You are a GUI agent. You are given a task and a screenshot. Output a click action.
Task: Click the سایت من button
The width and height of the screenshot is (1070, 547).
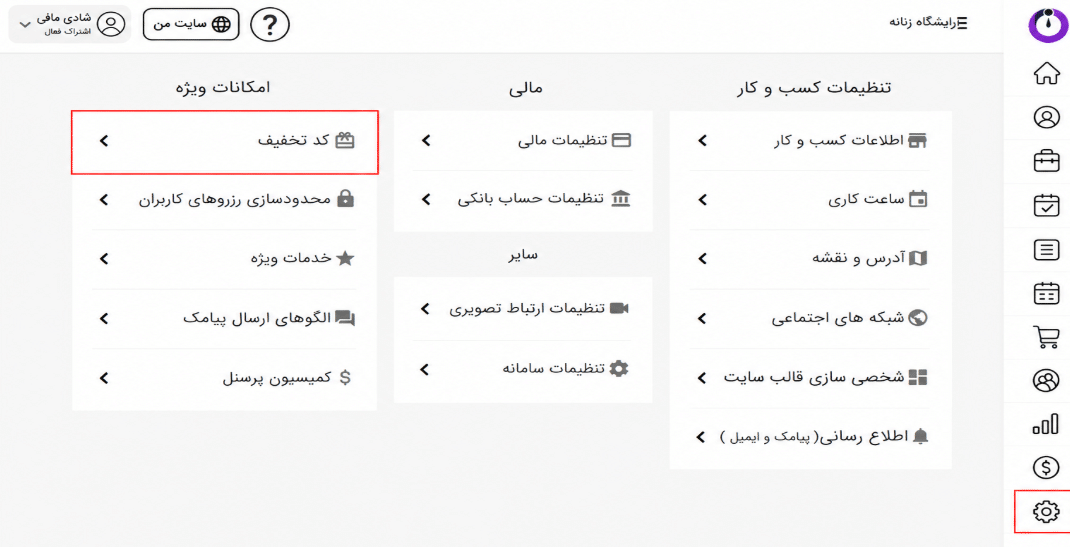[191, 25]
